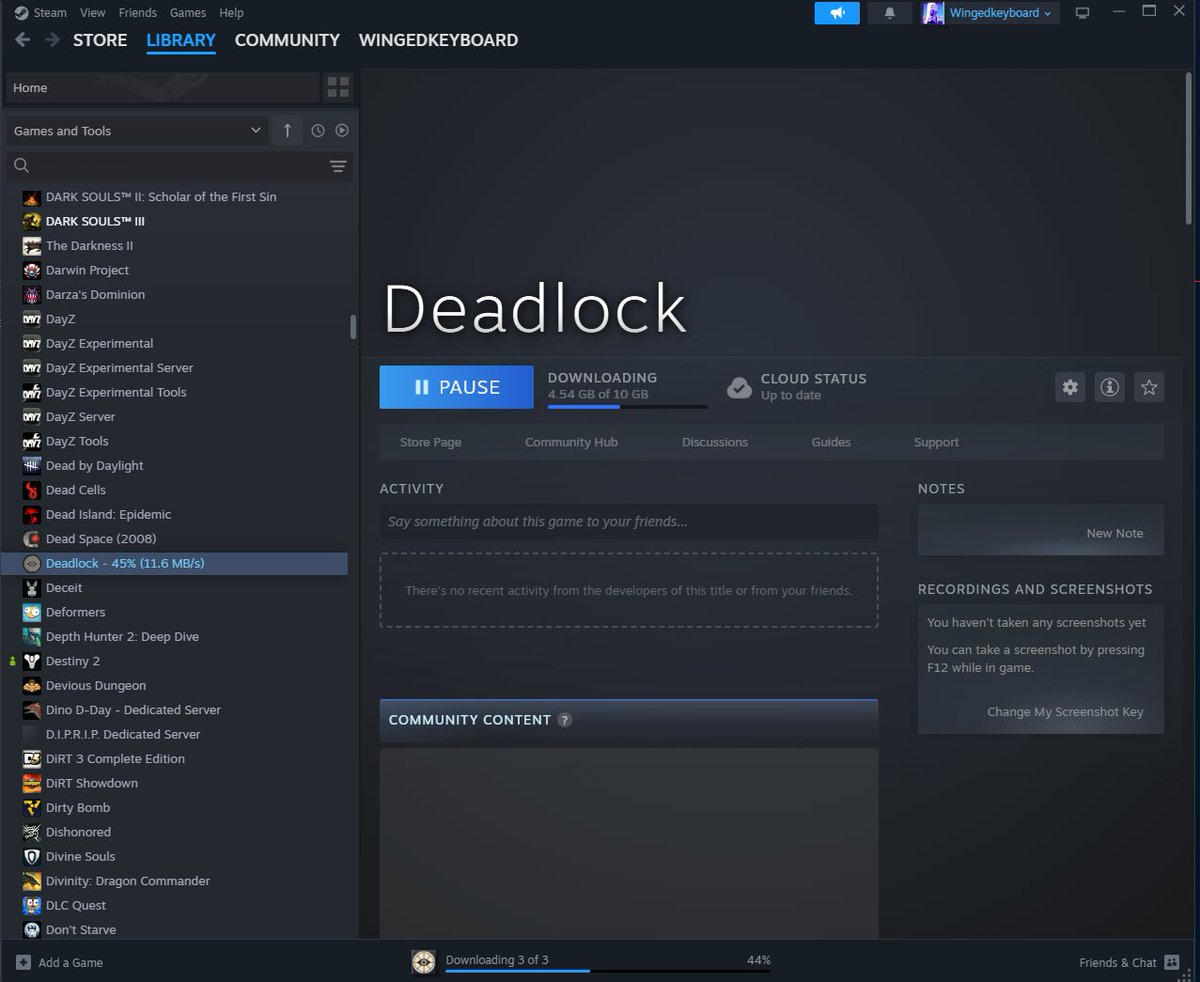1200x982 pixels.
Task: Click the Steam logo in menu bar
Action: (22, 13)
